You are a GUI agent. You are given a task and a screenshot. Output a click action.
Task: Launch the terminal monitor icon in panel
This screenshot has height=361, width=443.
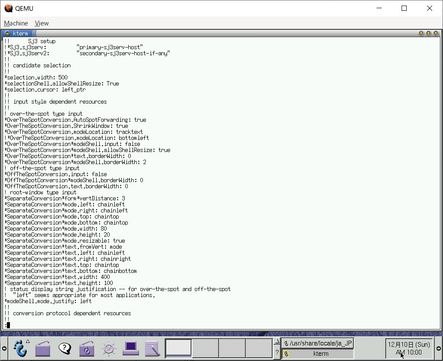tap(131, 349)
